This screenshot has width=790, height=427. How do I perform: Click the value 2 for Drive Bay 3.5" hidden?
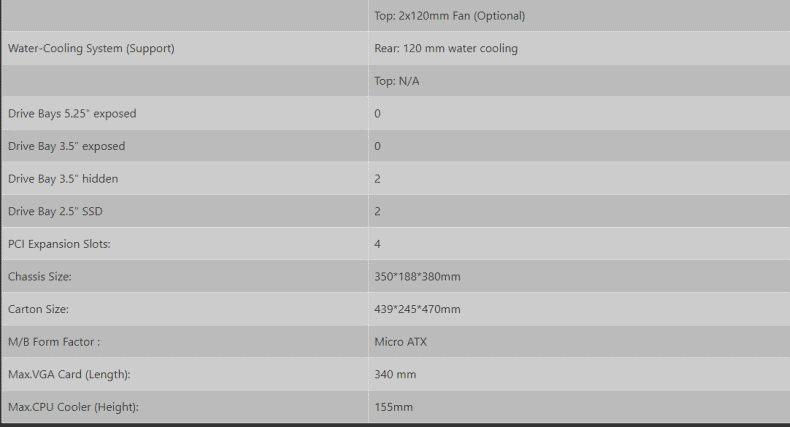coord(378,179)
